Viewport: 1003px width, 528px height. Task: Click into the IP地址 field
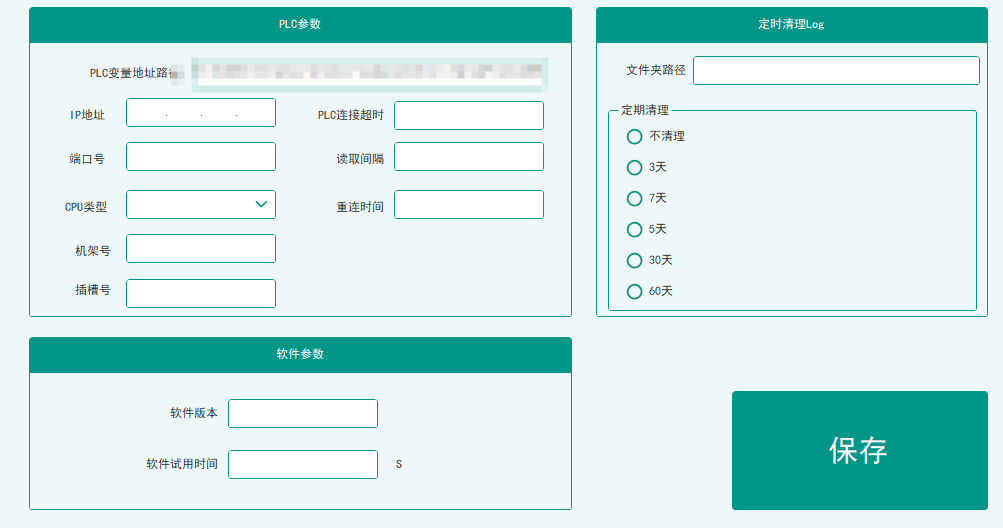201,113
